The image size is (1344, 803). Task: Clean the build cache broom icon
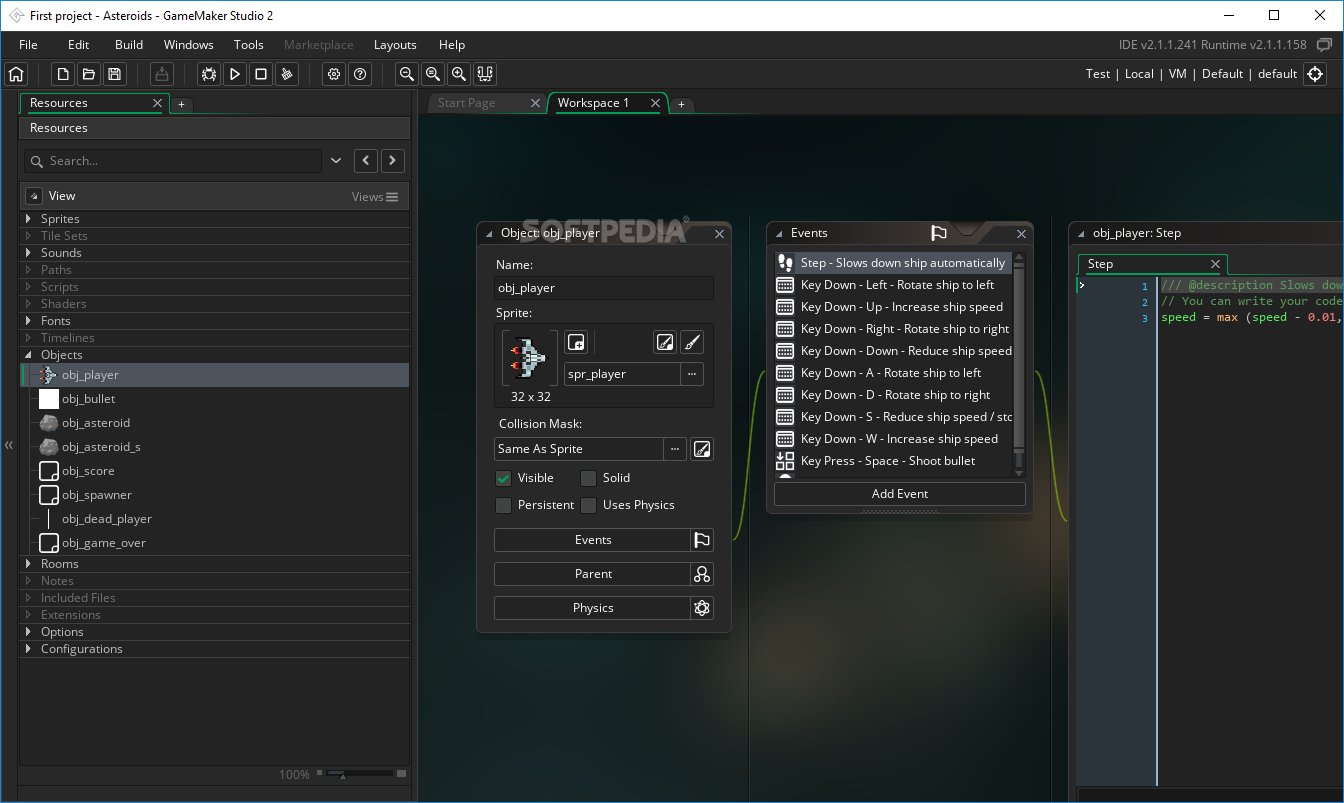coord(287,74)
